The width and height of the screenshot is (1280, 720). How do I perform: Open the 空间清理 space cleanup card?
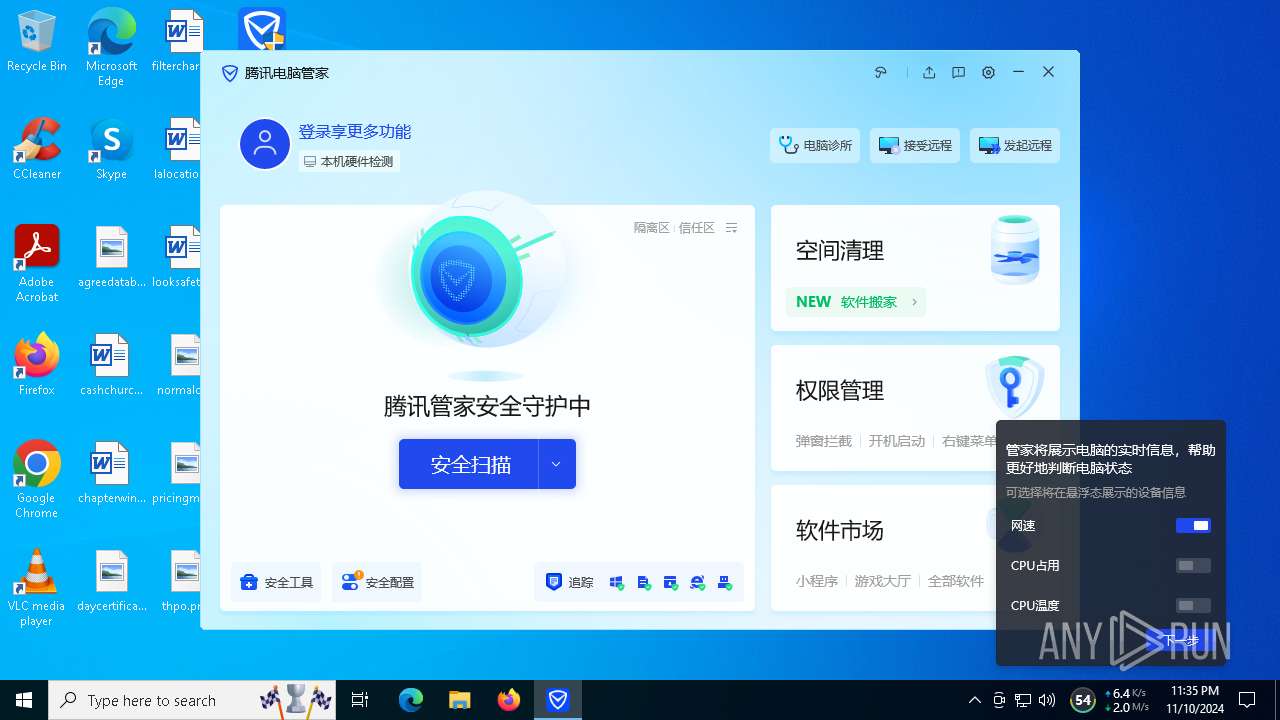click(915, 268)
